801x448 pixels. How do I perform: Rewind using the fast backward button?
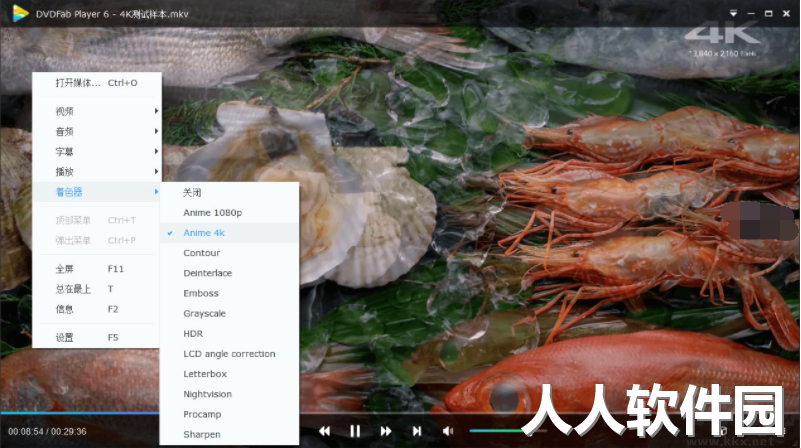pyautogui.click(x=324, y=431)
